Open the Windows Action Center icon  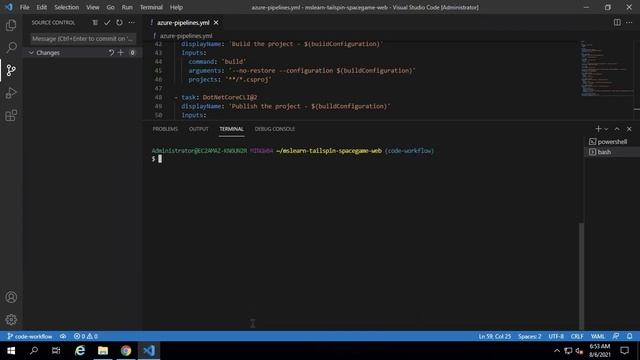[x=624, y=351]
